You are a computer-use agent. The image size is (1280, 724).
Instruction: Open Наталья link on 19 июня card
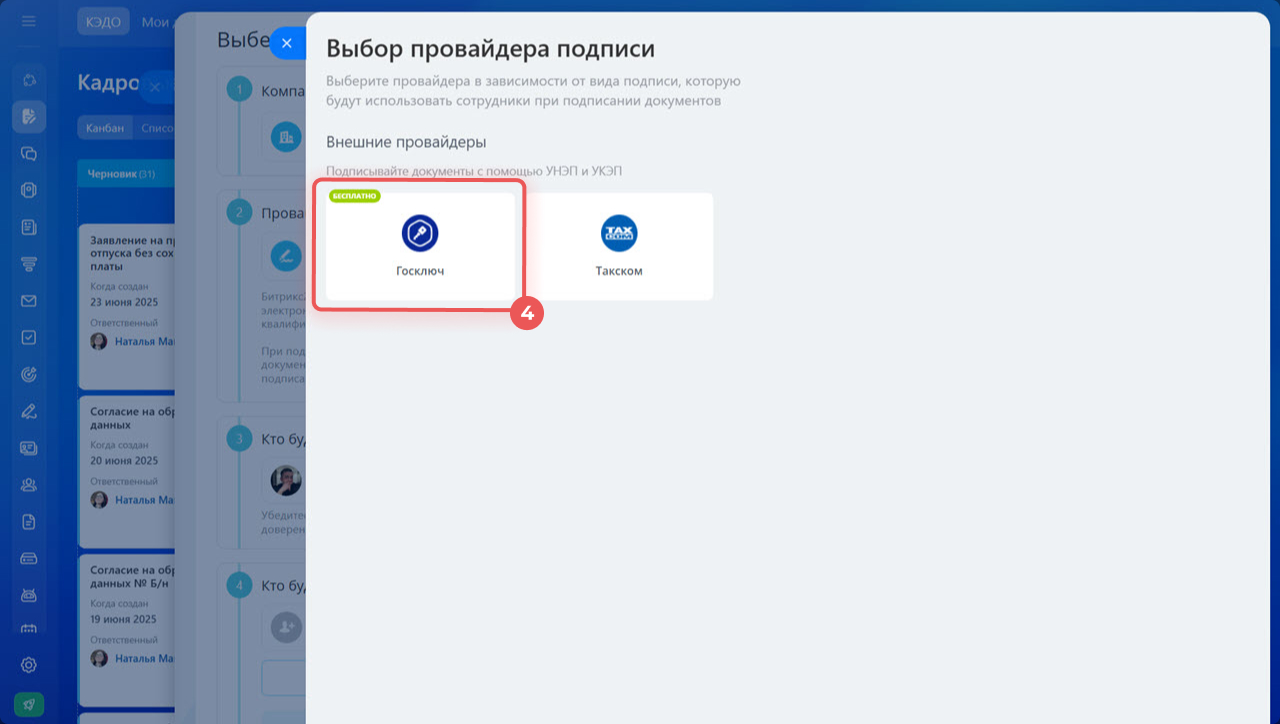coord(145,659)
